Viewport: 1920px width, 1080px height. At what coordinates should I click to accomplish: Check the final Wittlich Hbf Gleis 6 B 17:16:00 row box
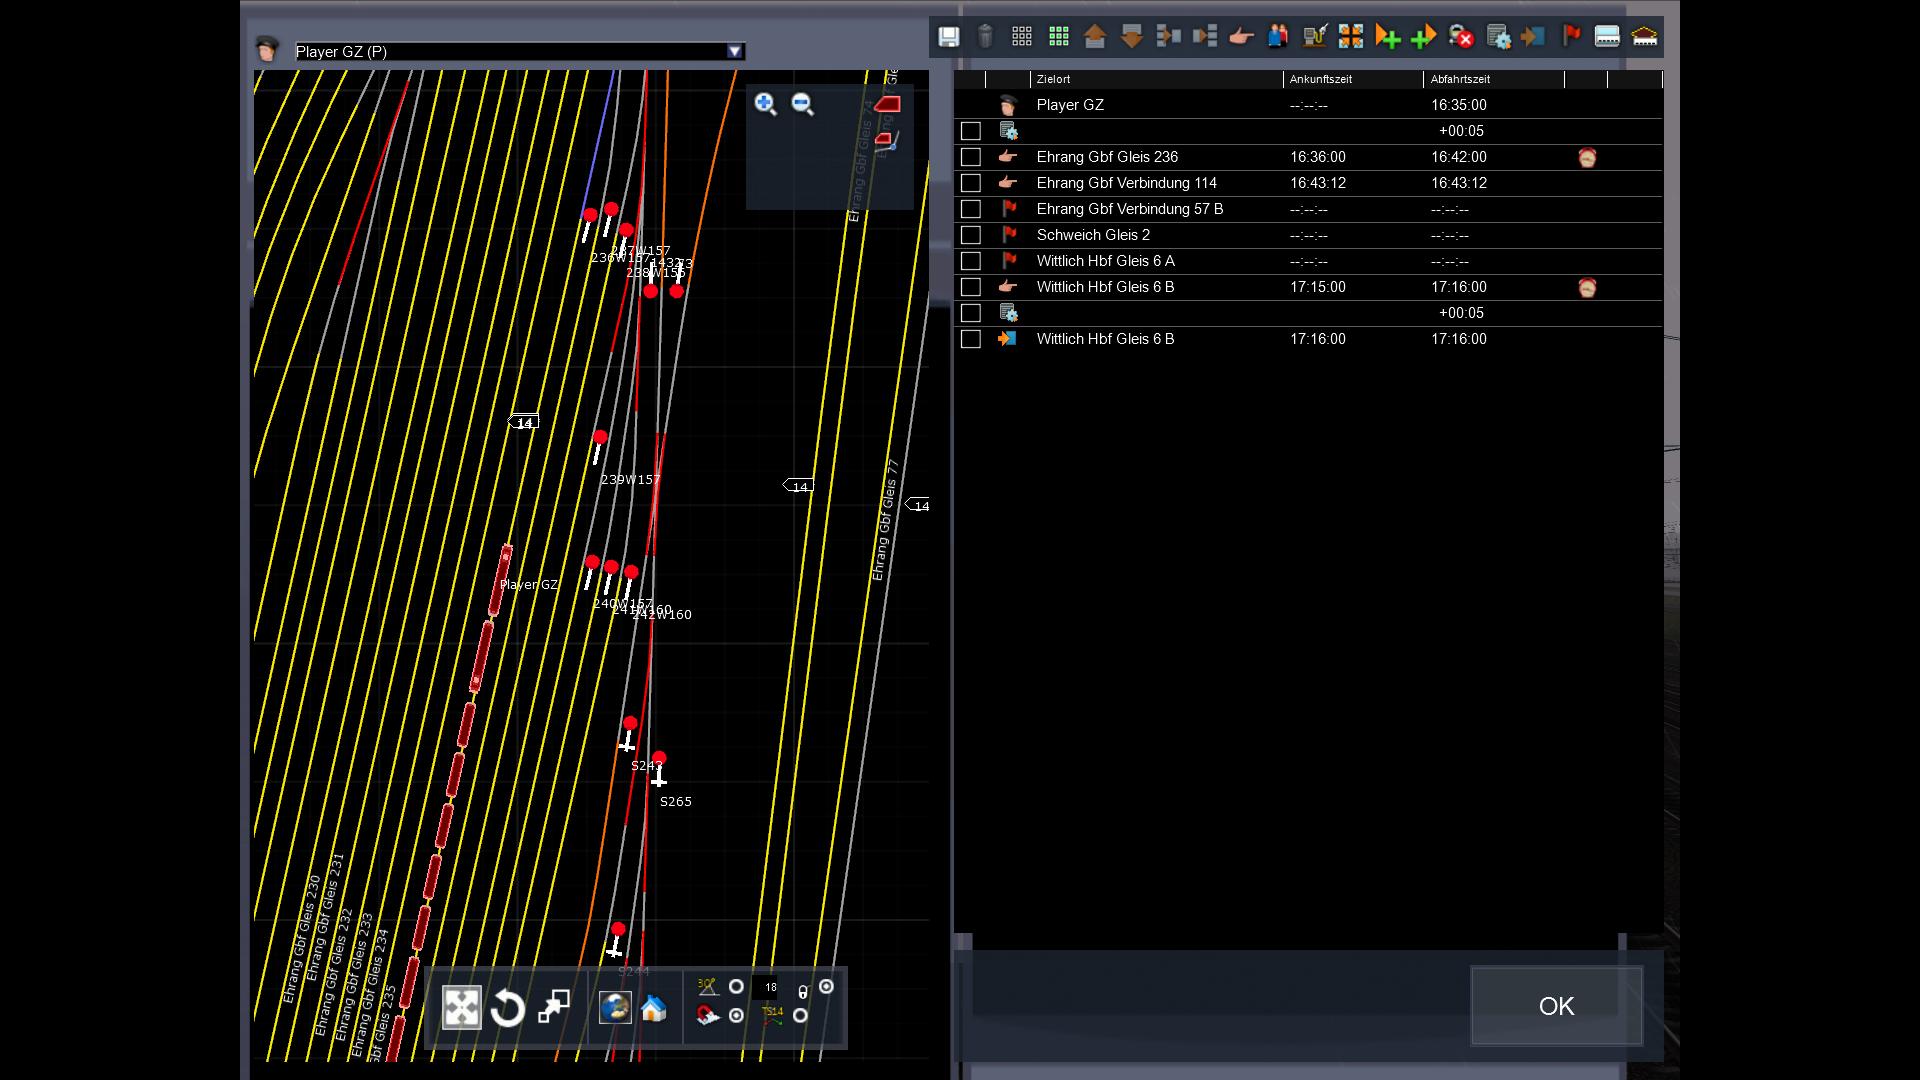click(x=970, y=339)
